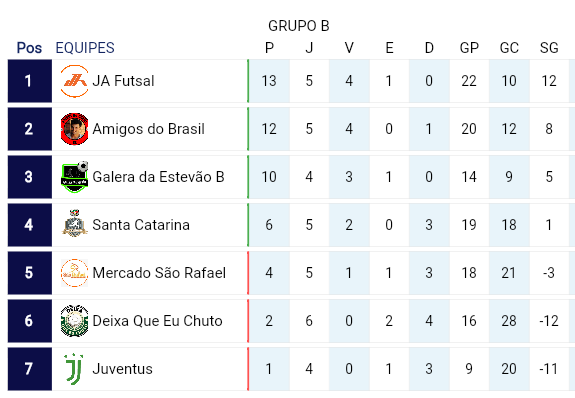
Task: Click the Santa Catarina team crest
Action: pos(74,223)
